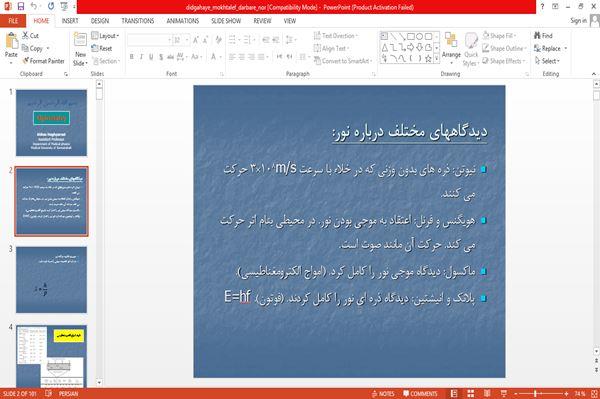Switch to Normal view in the status bar
600x399 pixels.
pyautogui.click(x=454, y=394)
